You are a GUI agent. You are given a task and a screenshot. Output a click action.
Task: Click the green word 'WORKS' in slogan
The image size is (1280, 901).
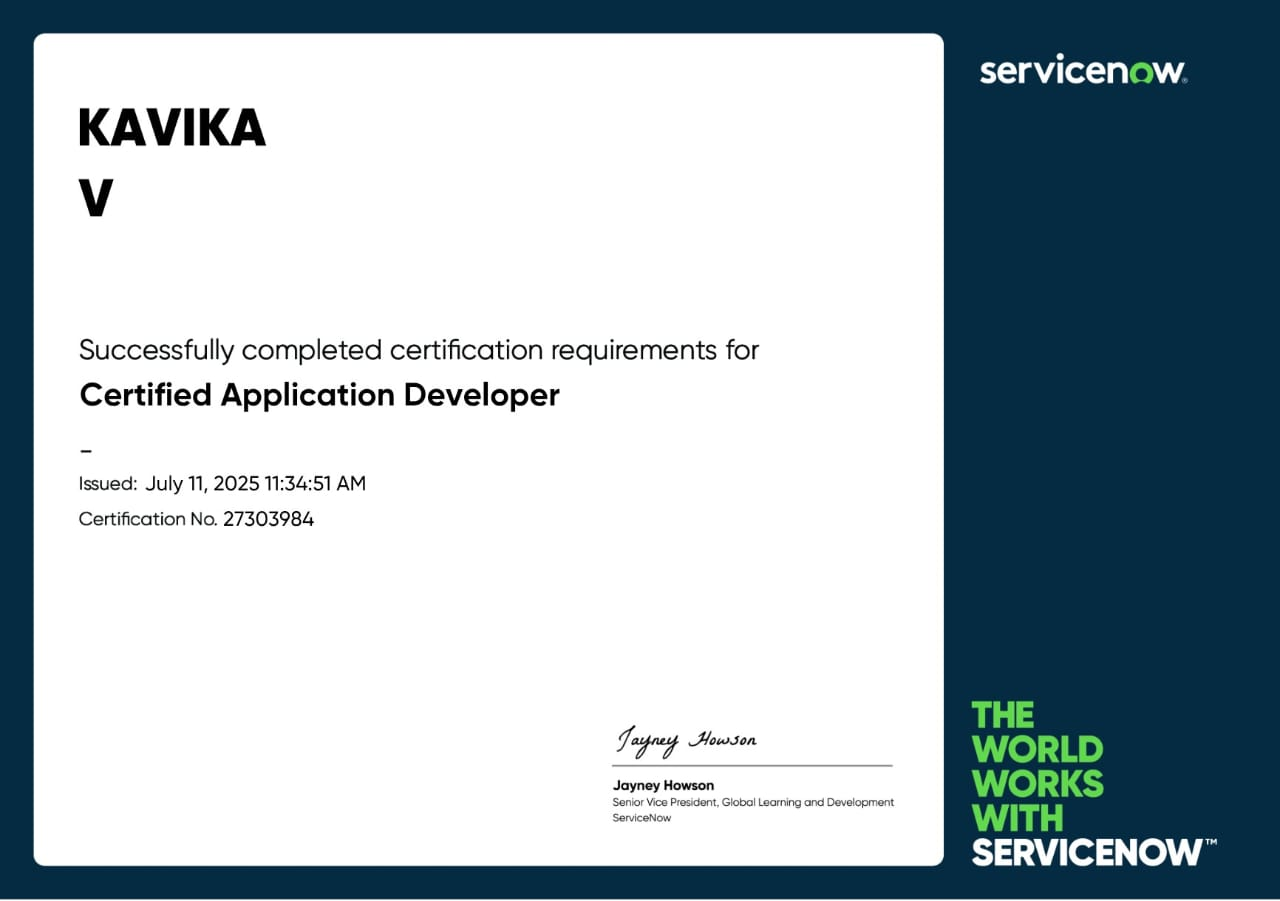[x=1037, y=784]
